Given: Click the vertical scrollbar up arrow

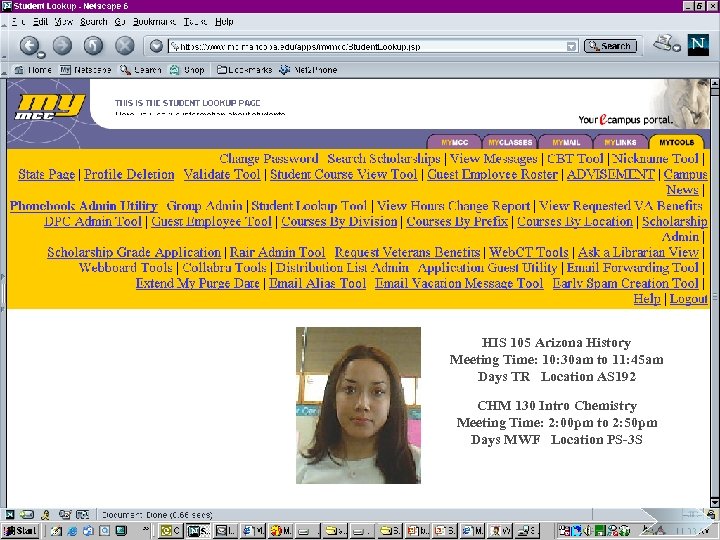Looking at the screenshot, I should (714, 84).
